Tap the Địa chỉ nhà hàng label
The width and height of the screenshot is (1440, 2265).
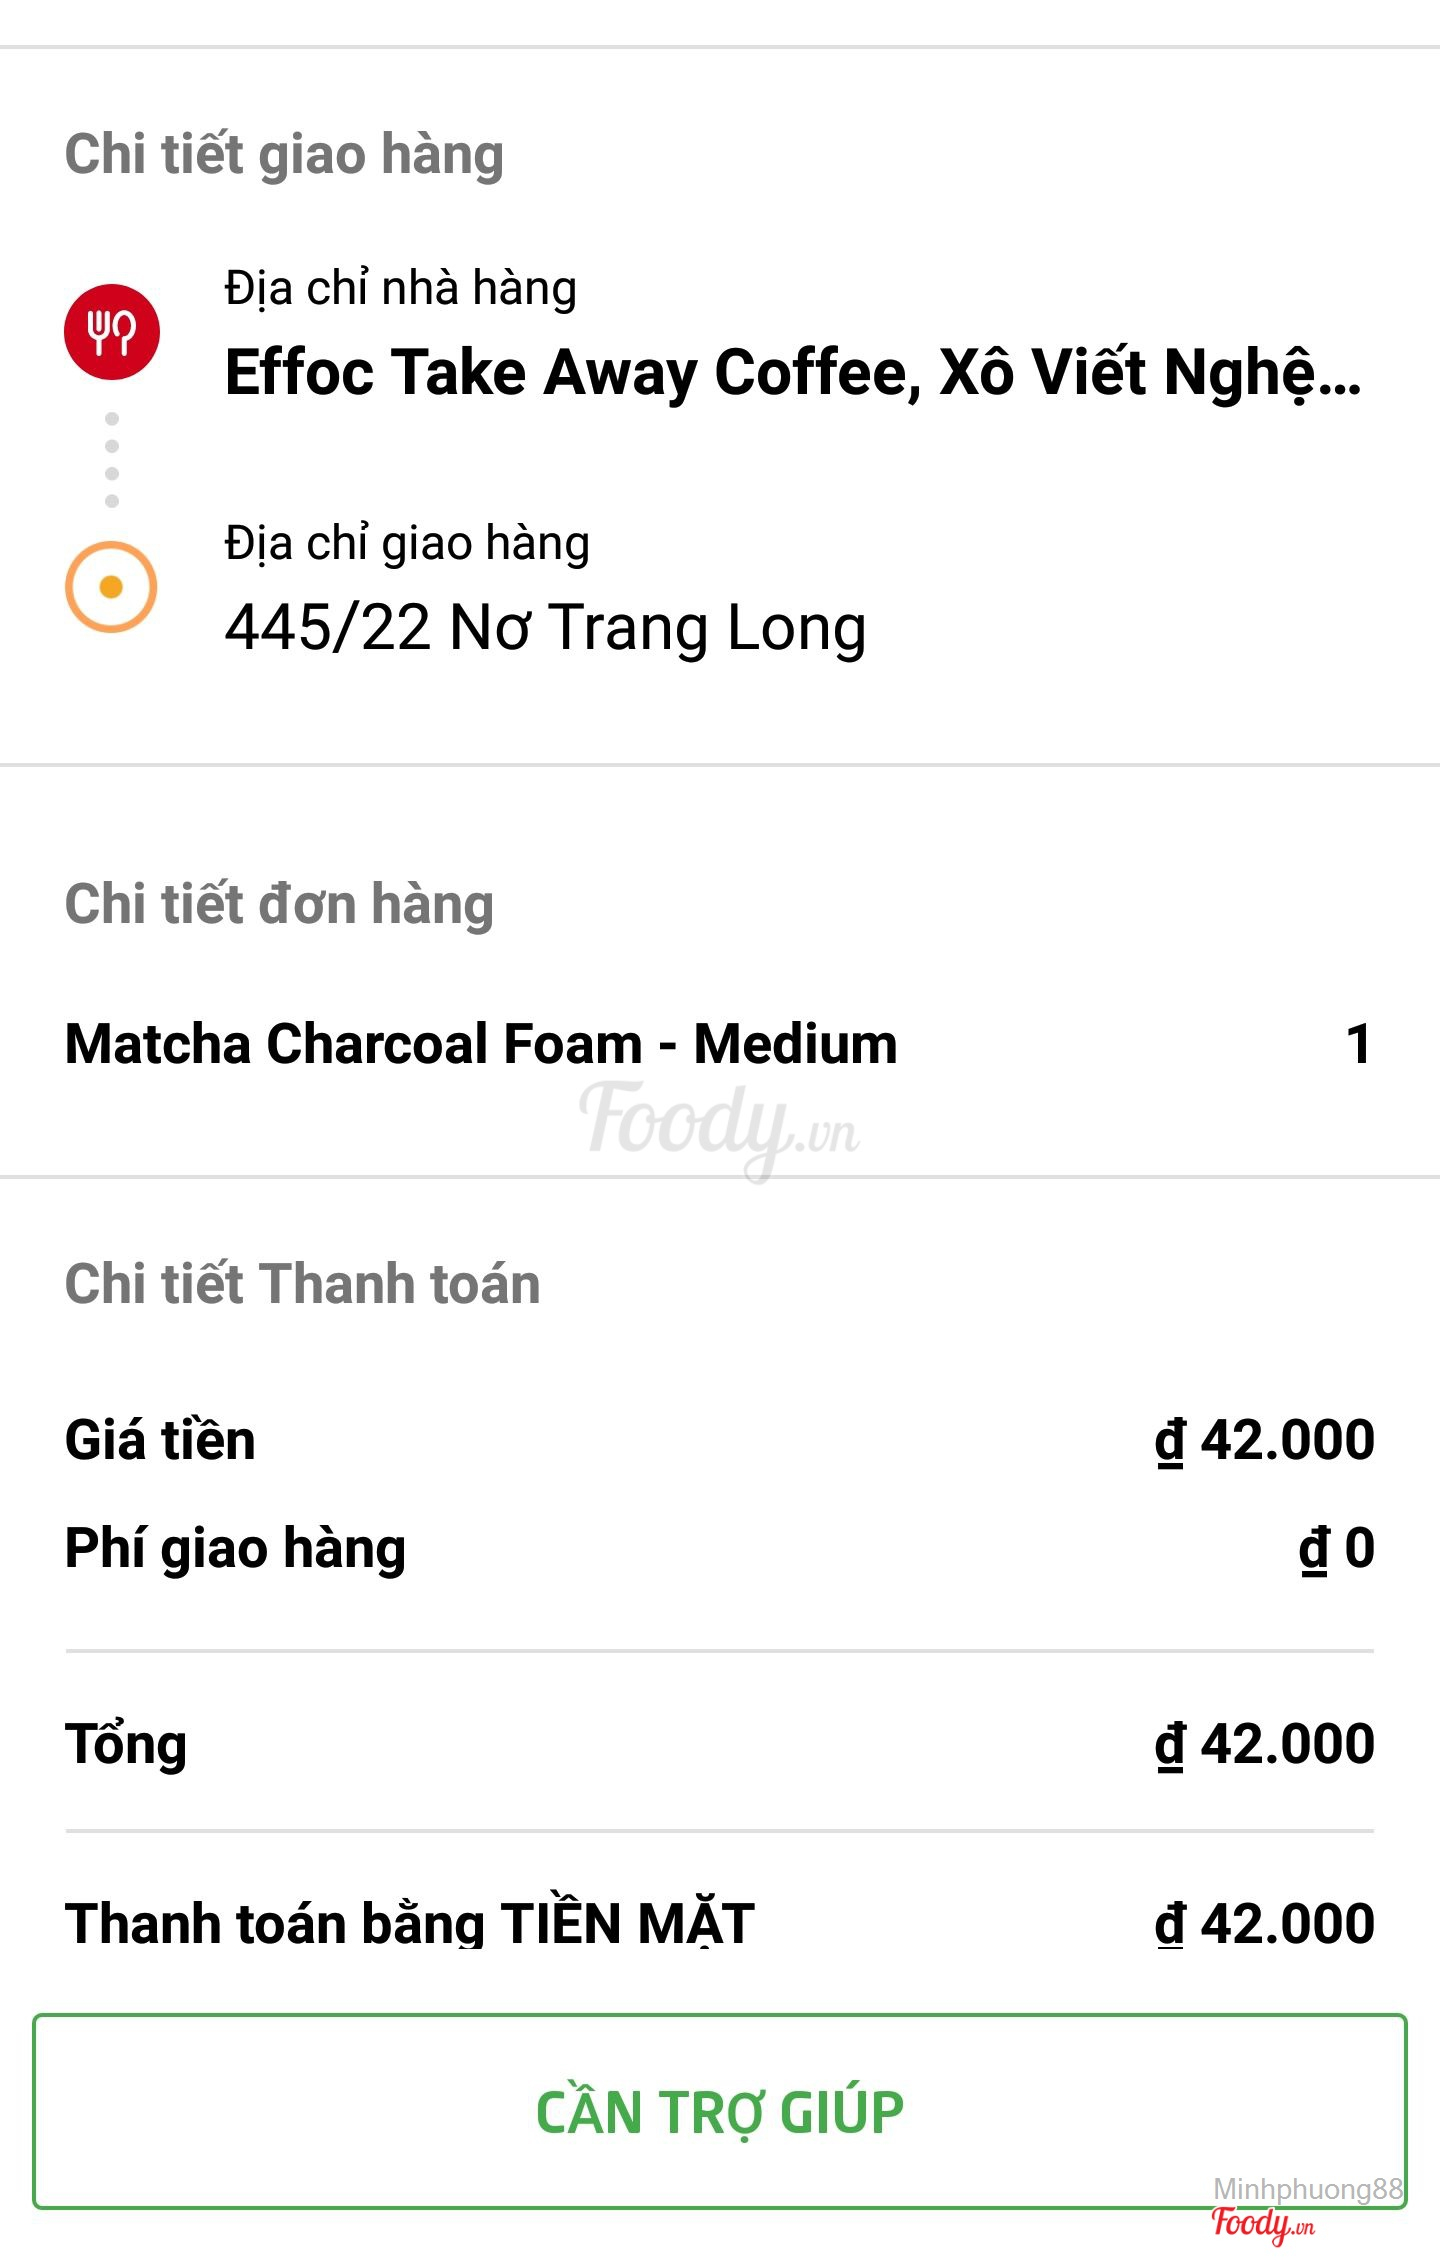pyautogui.click(x=400, y=288)
